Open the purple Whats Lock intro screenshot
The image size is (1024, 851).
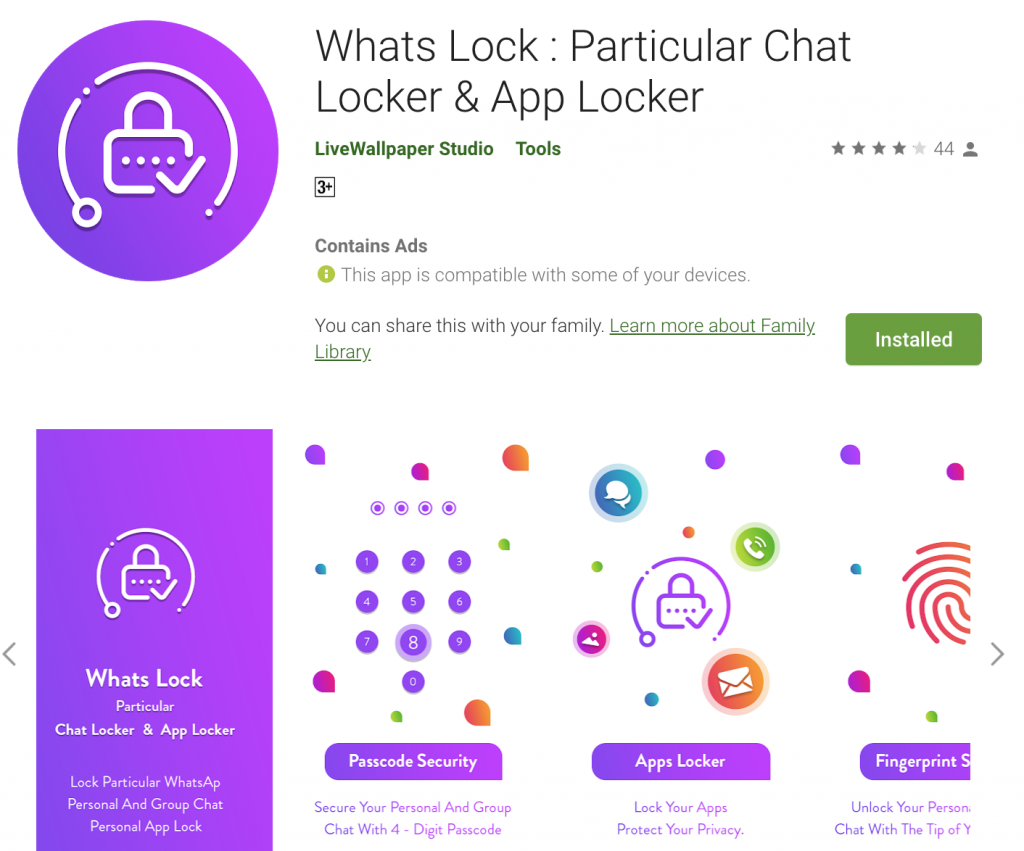(x=154, y=640)
